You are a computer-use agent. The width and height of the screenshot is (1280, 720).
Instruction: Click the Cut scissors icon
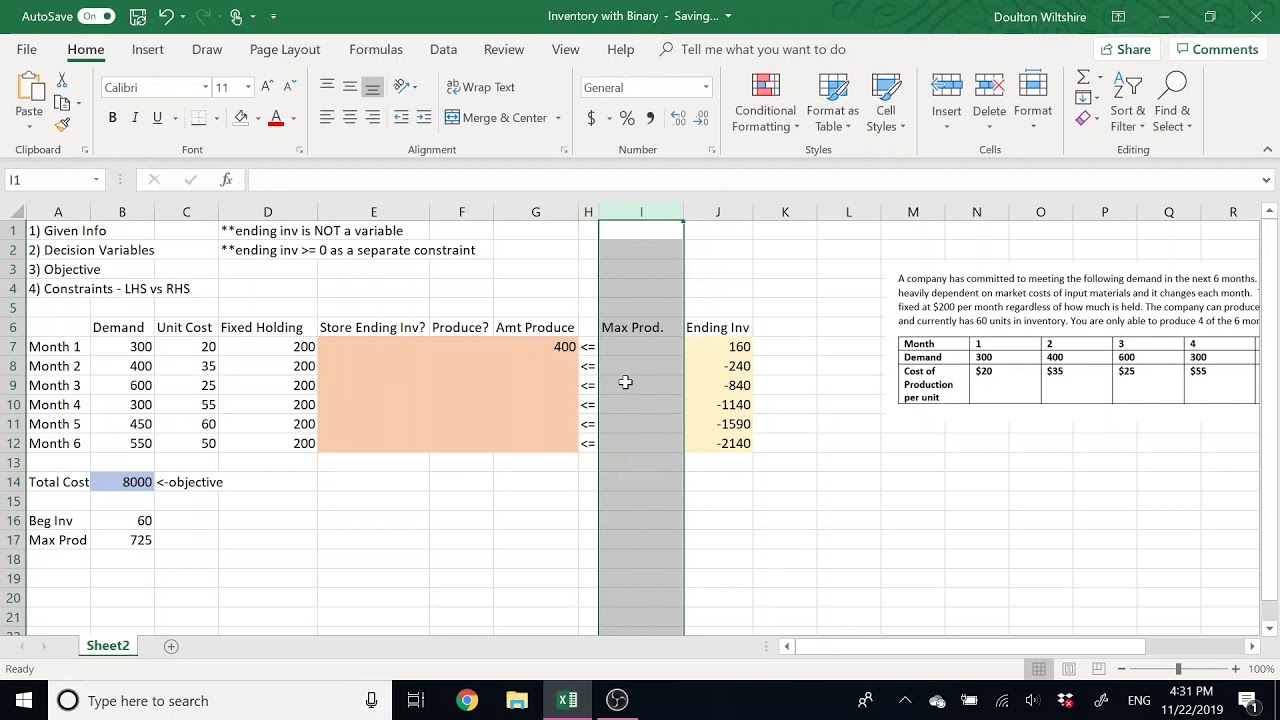(62, 80)
